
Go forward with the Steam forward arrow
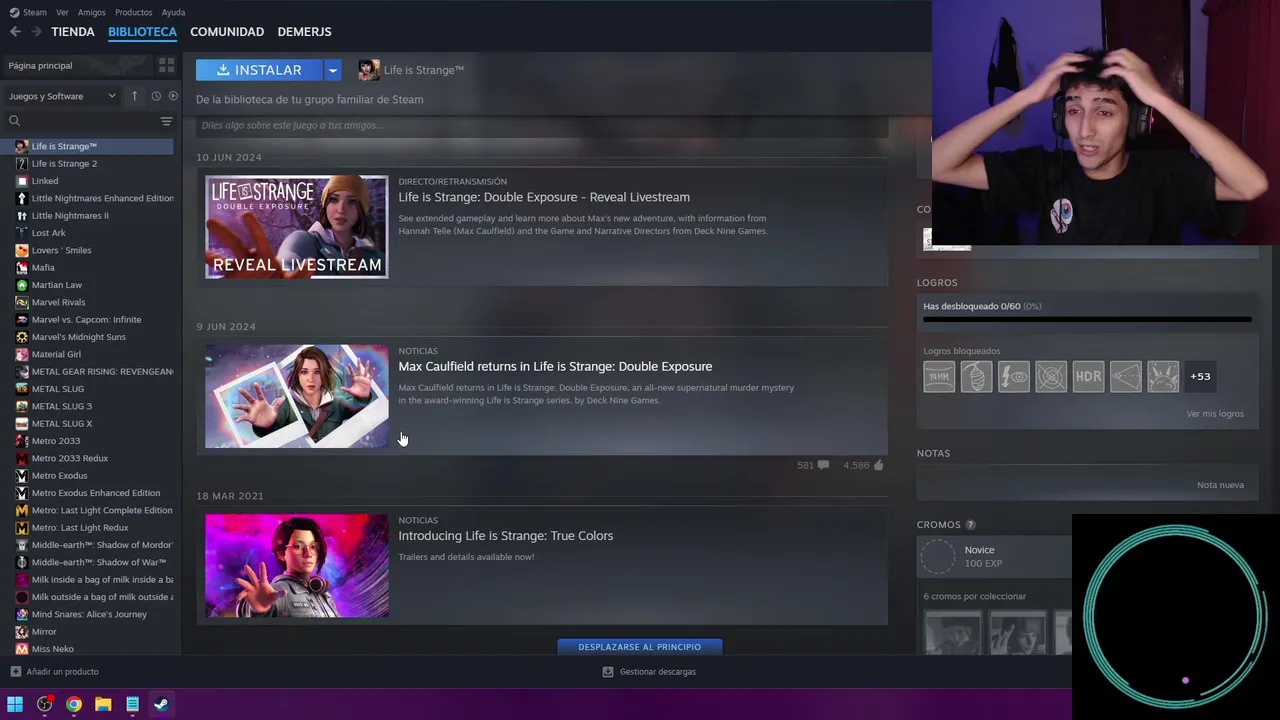coord(36,32)
